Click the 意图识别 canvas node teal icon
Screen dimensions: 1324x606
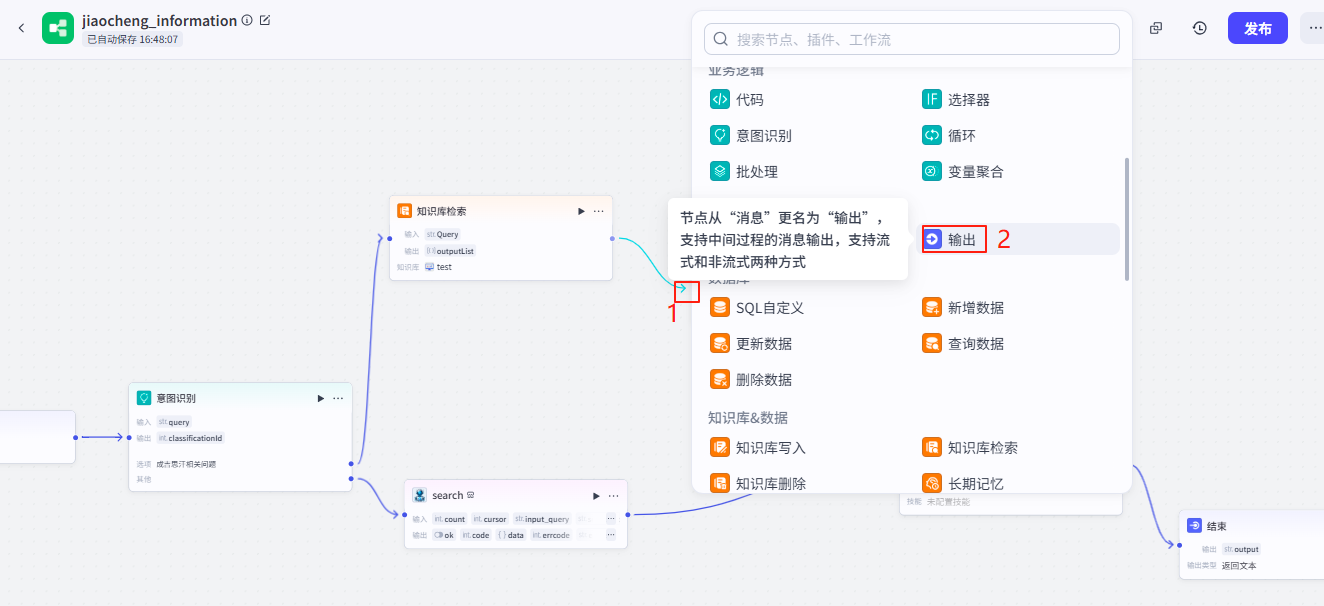(x=144, y=398)
